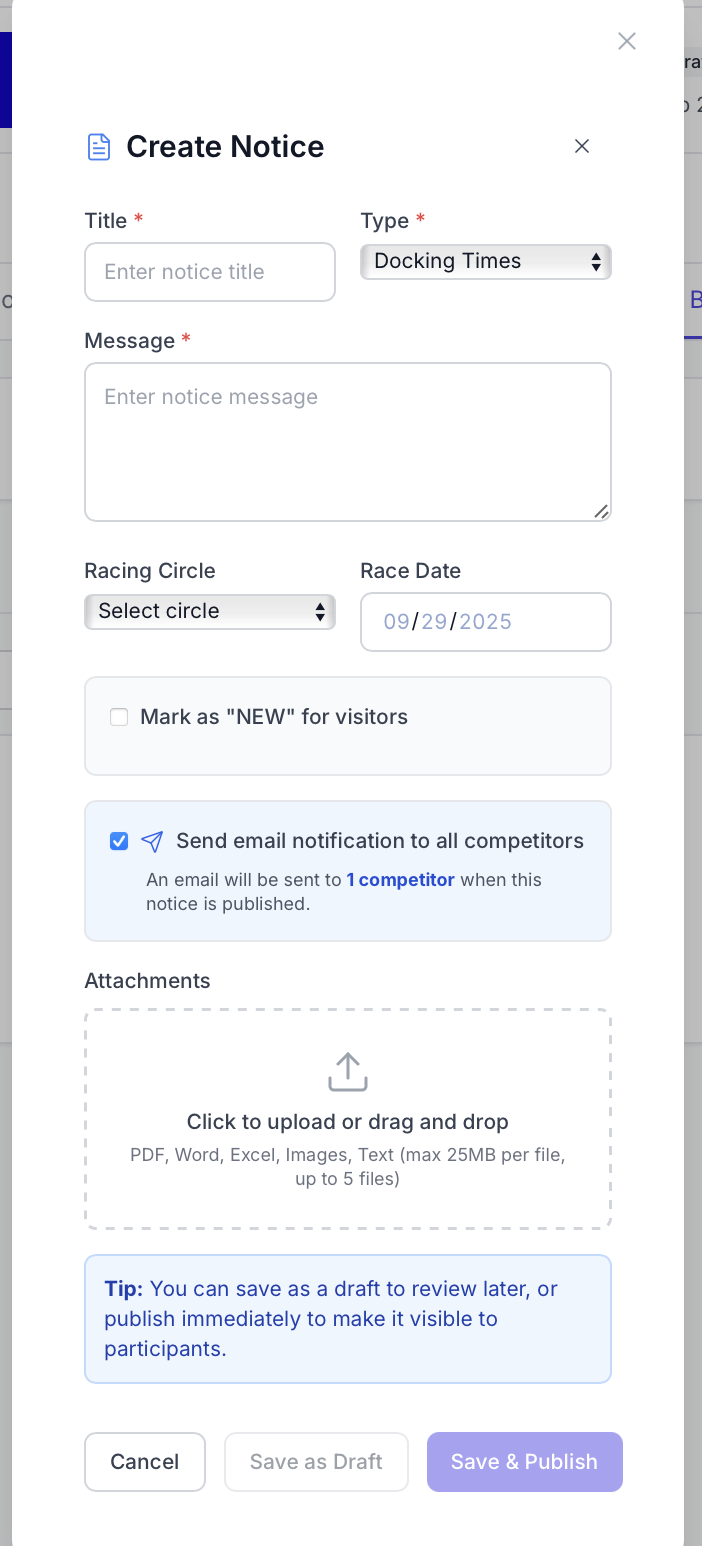Click the upload arrow icon
Viewport: 702px width, 1546px height.
[348, 1071]
